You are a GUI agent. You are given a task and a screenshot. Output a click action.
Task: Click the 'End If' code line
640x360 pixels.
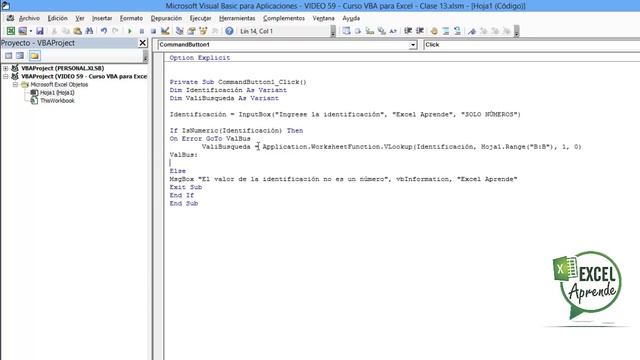[182, 196]
